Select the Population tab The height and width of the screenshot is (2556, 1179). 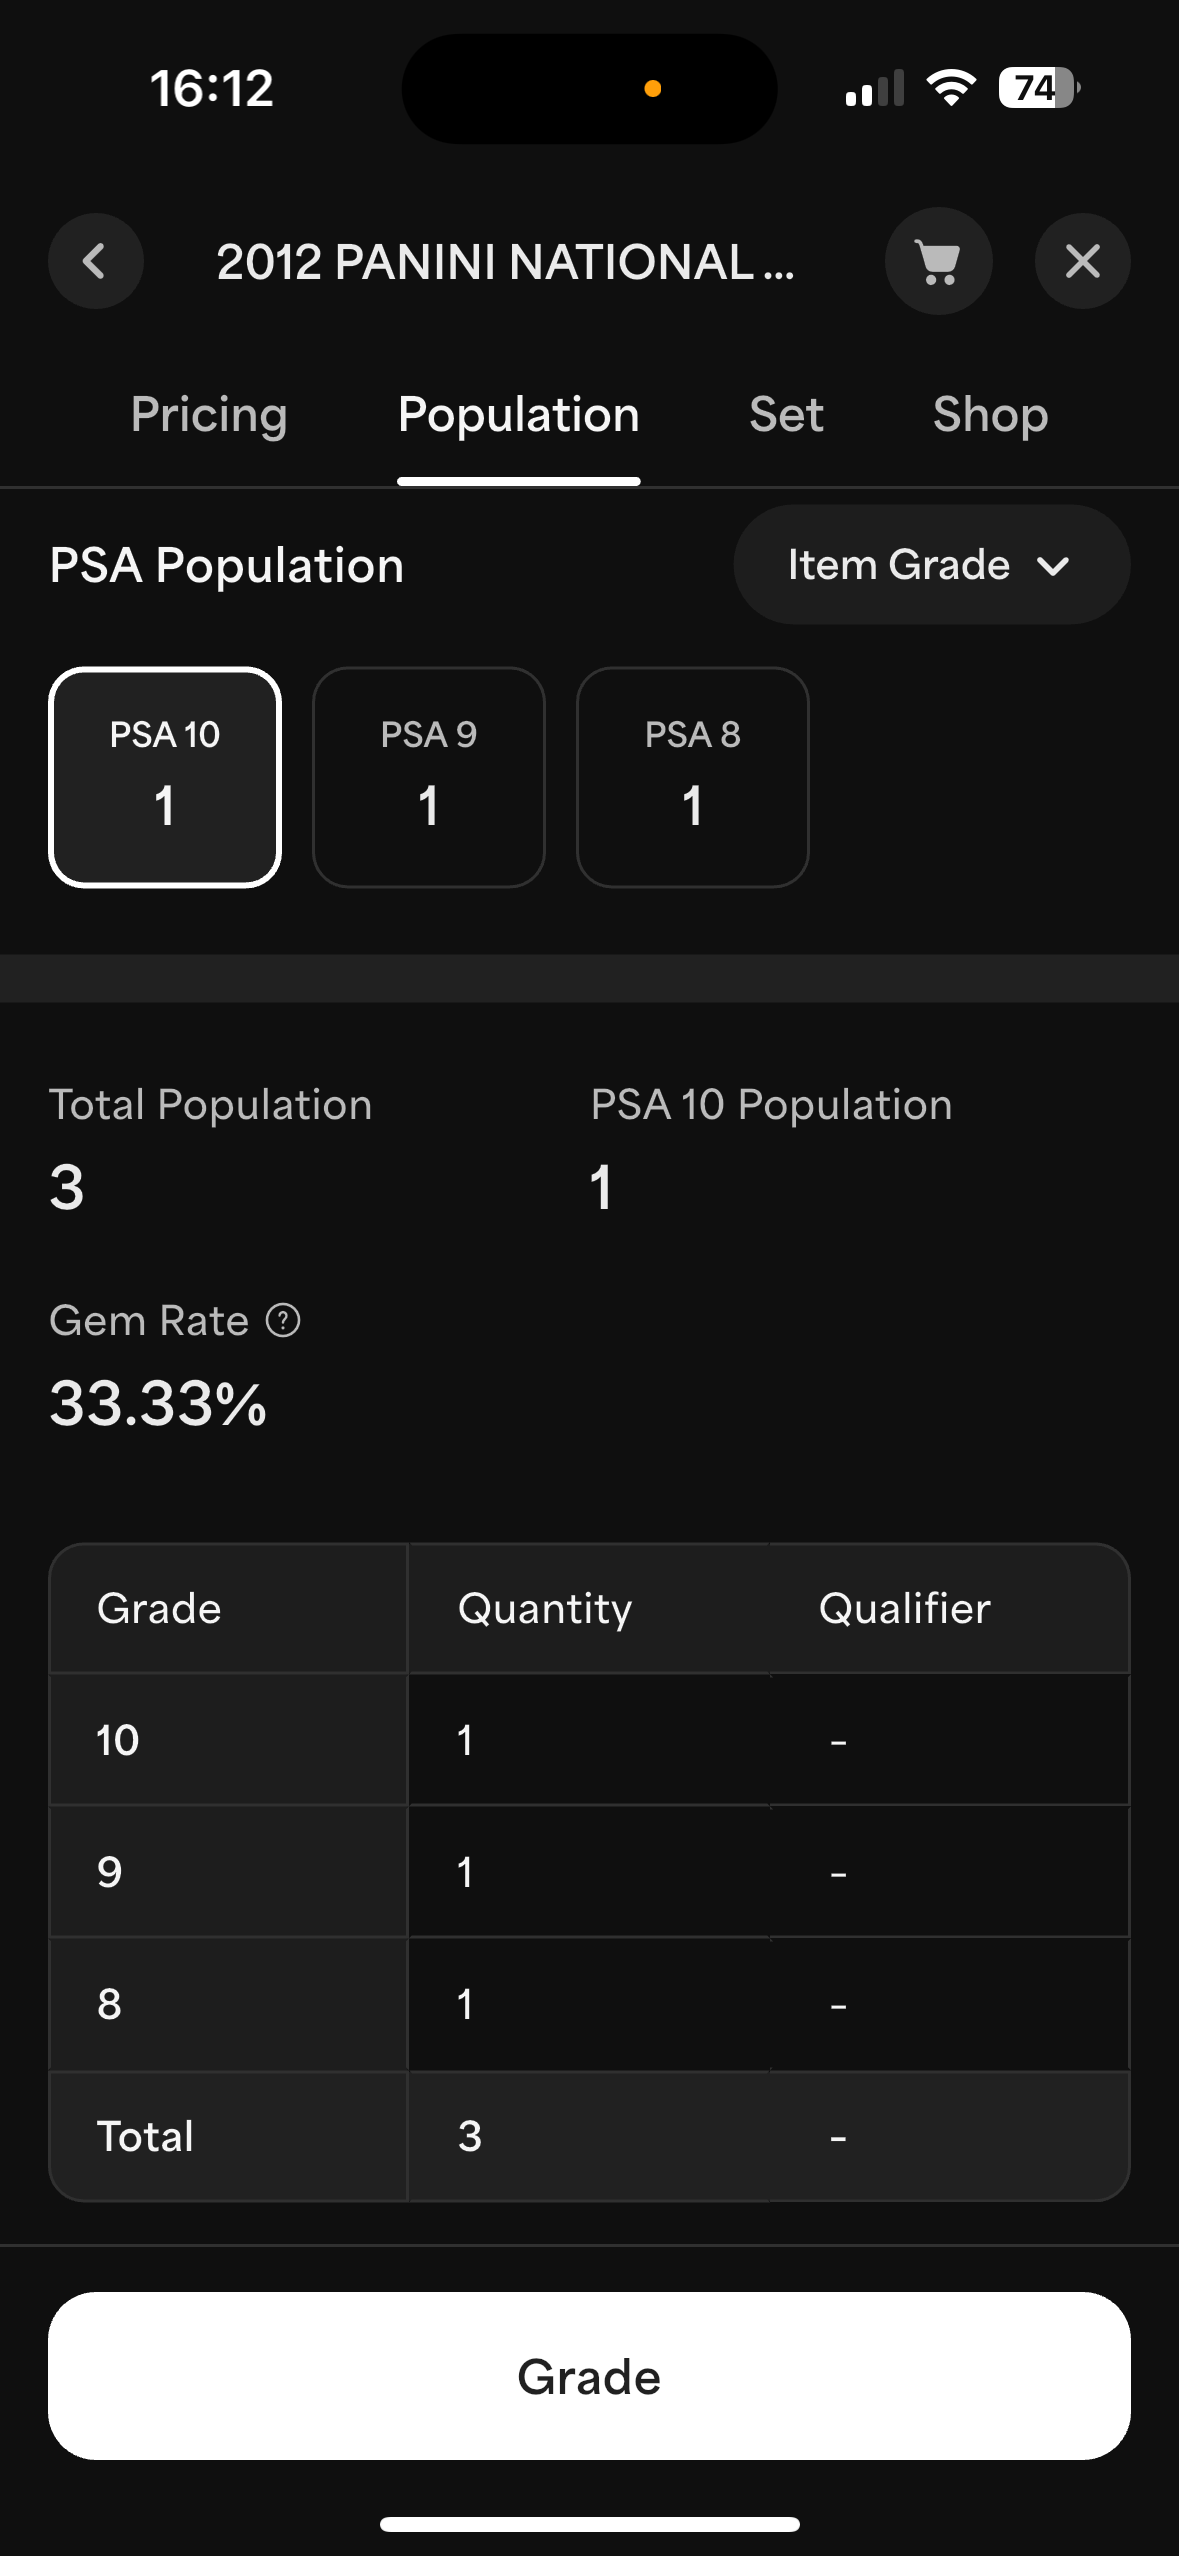(x=518, y=415)
